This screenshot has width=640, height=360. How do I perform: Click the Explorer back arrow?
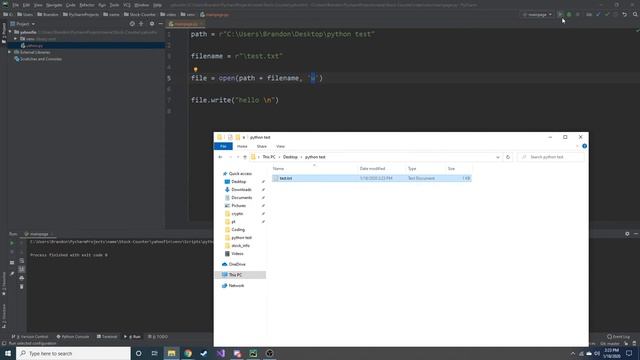(220, 157)
